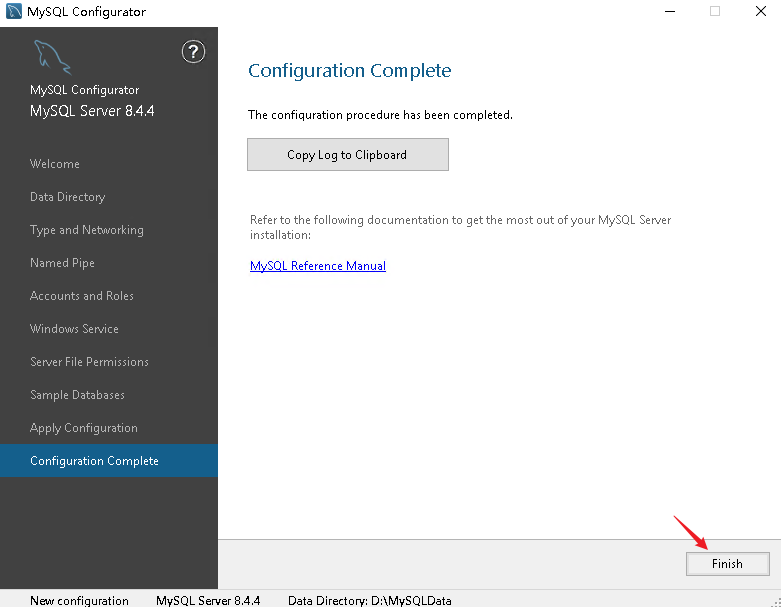The width and height of the screenshot is (781, 607).
Task: Click the MySQL dolphin logo
Action: pyautogui.click(x=52, y=57)
